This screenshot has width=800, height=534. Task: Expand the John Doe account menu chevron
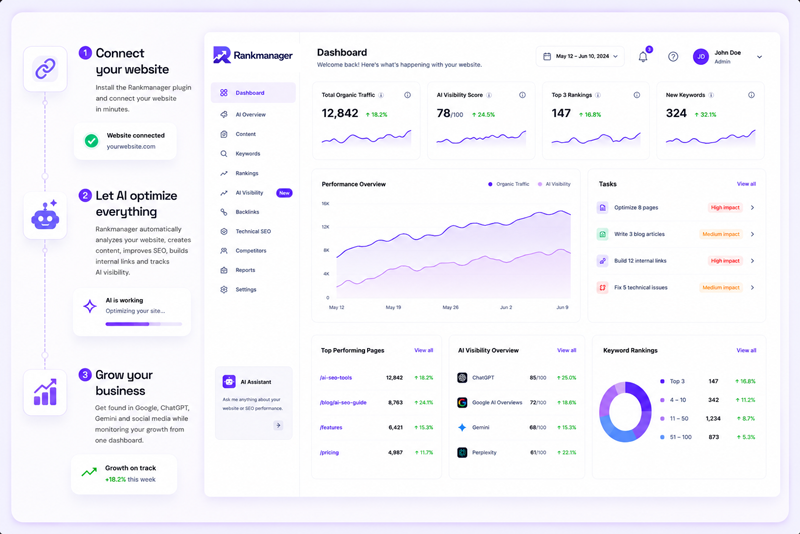point(759,57)
